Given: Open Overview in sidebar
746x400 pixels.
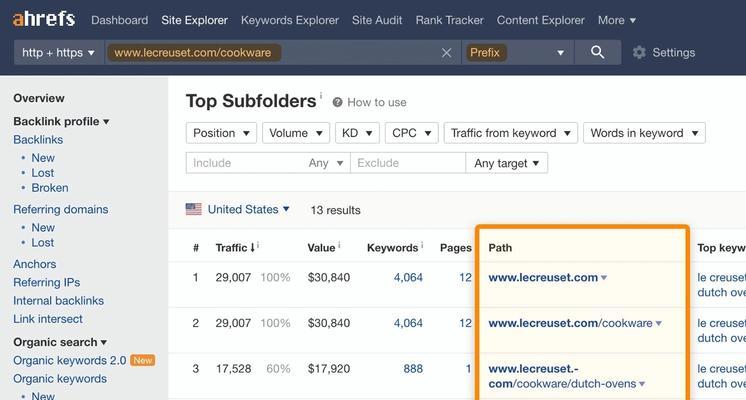Looking at the screenshot, I should 39,98.
